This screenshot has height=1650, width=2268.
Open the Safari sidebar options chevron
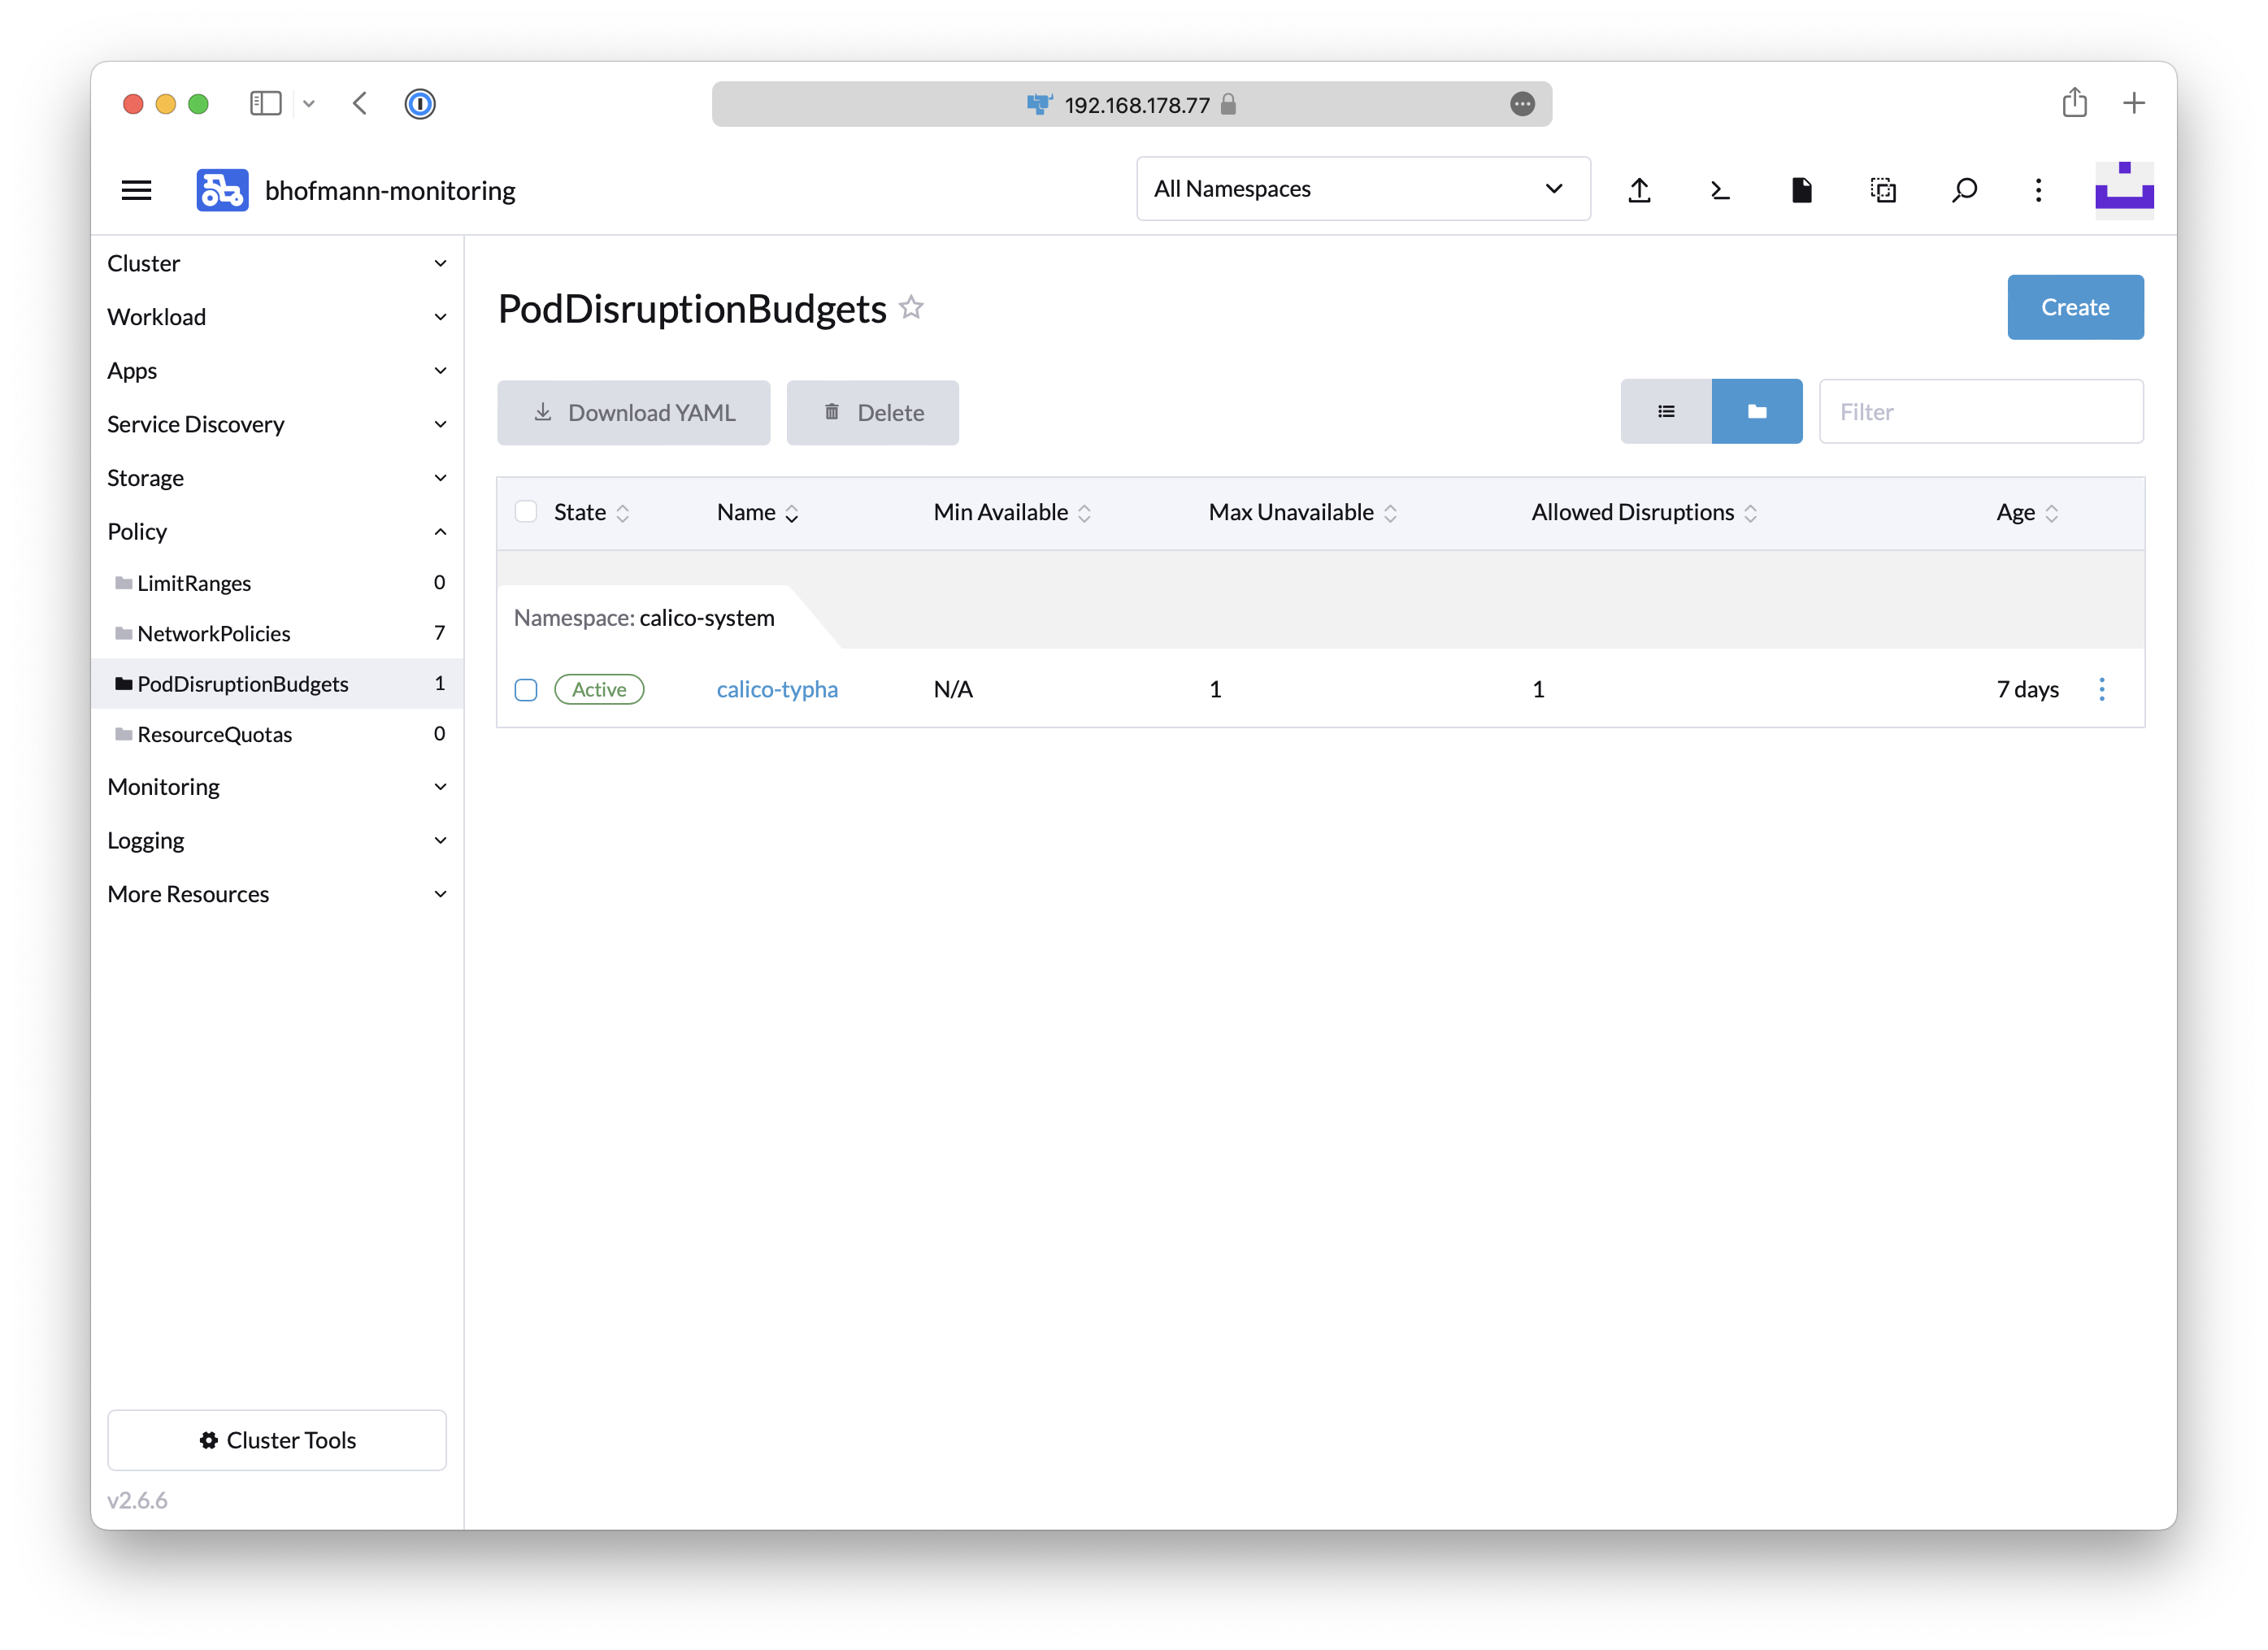309,104
